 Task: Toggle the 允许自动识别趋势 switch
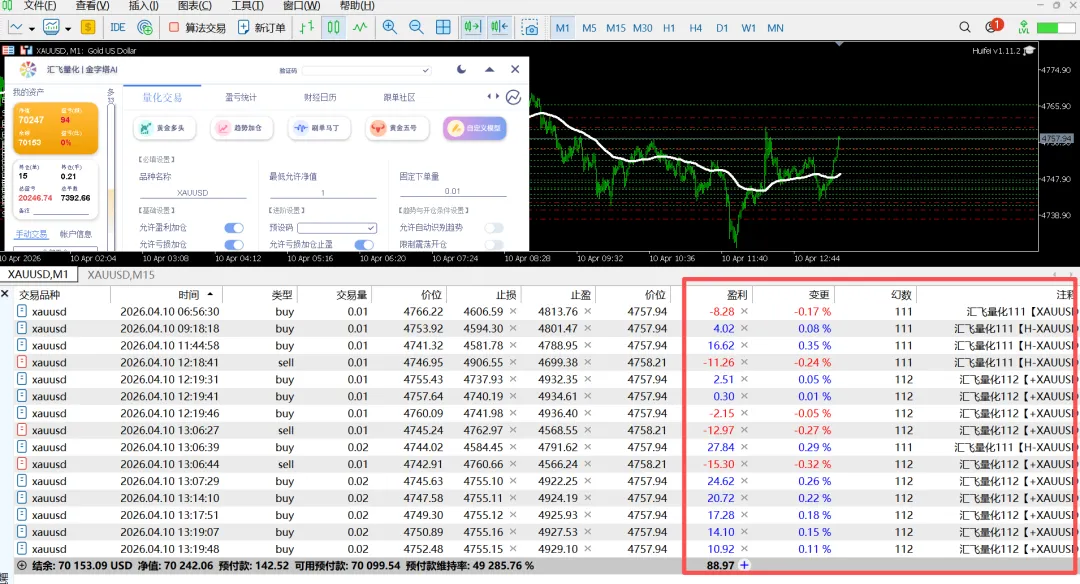[493, 228]
